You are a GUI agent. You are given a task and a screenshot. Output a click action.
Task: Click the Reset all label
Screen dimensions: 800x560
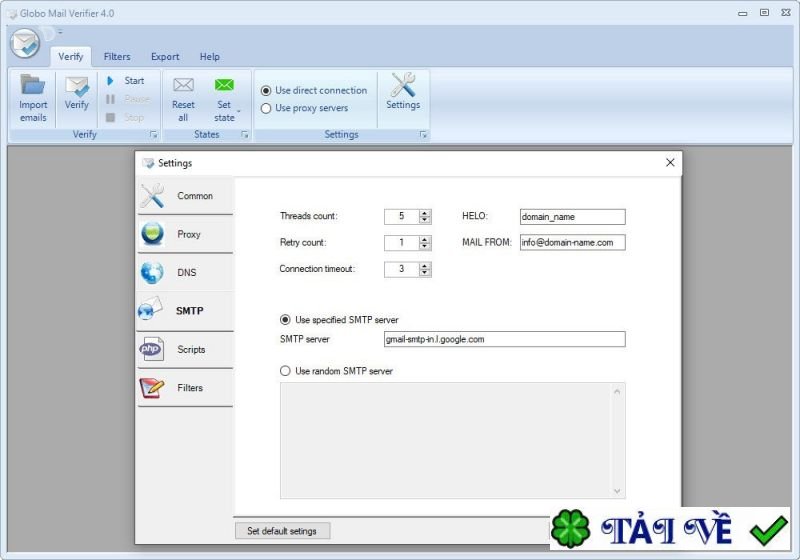183,111
